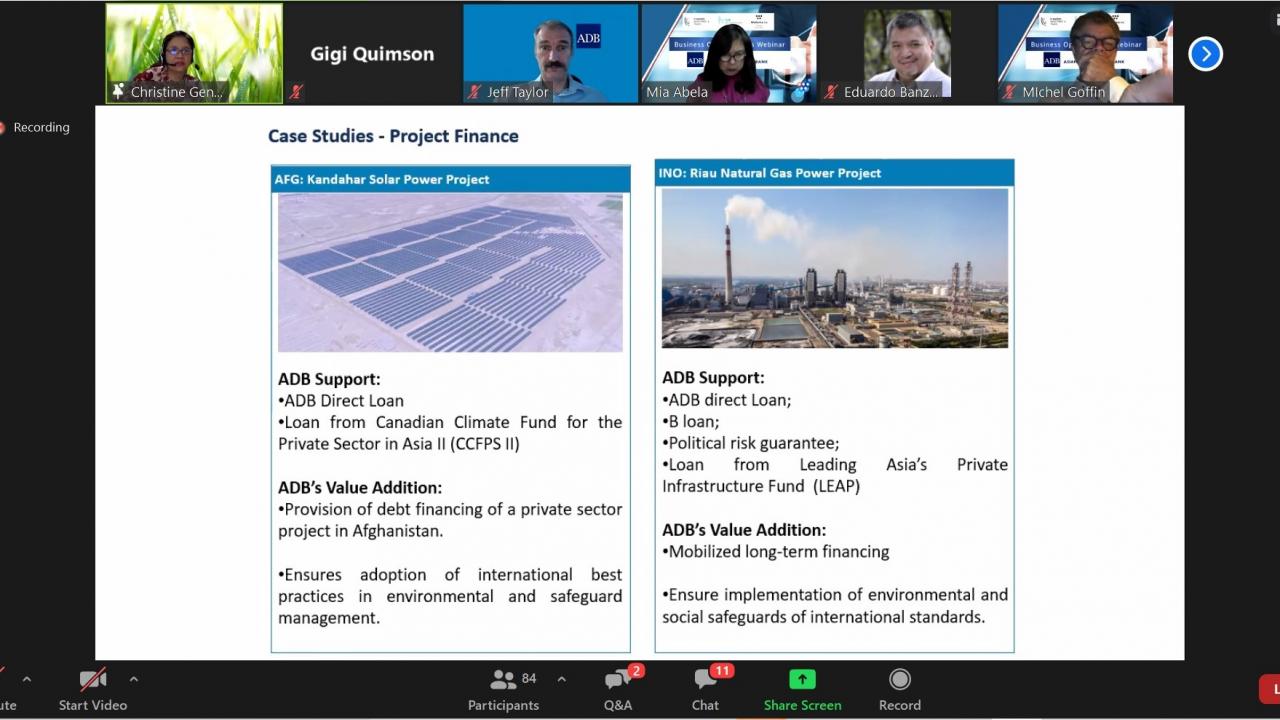Click 'Case Studies - Project Finance' title
This screenshot has height=720, width=1280.
(x=393, y=136)
